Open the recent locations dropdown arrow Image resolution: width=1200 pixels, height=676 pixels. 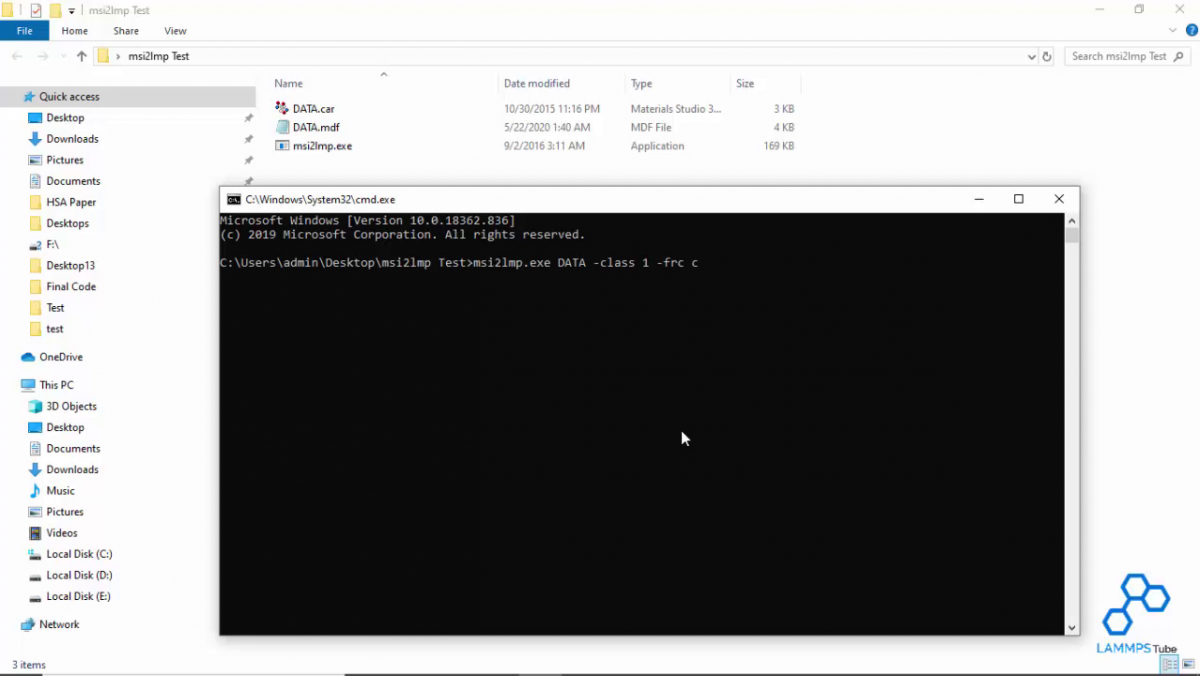pos(63,57)
